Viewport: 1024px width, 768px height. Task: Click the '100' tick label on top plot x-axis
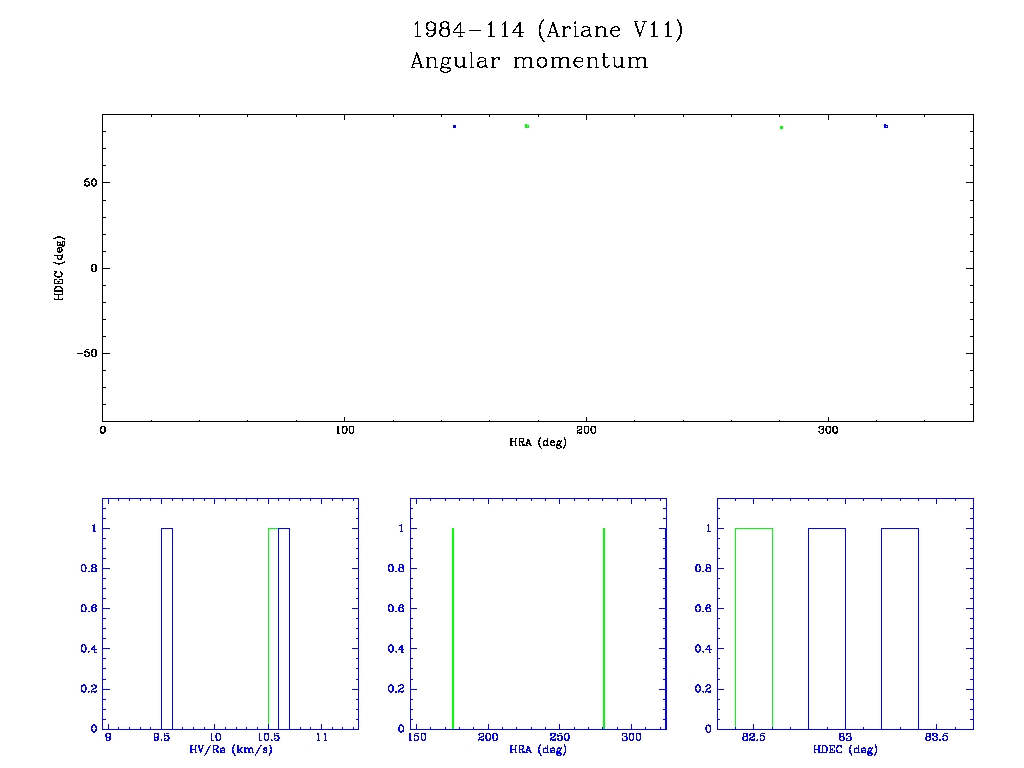coord(345,430)
